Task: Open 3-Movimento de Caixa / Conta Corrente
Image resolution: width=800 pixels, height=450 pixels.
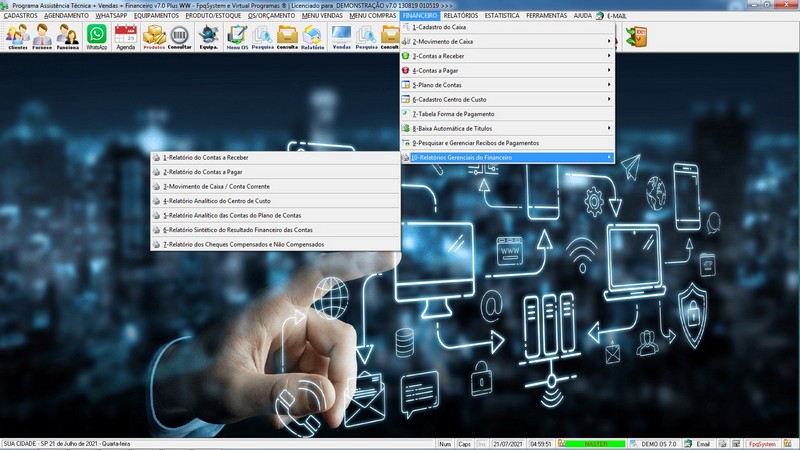Action: [275, 186]
